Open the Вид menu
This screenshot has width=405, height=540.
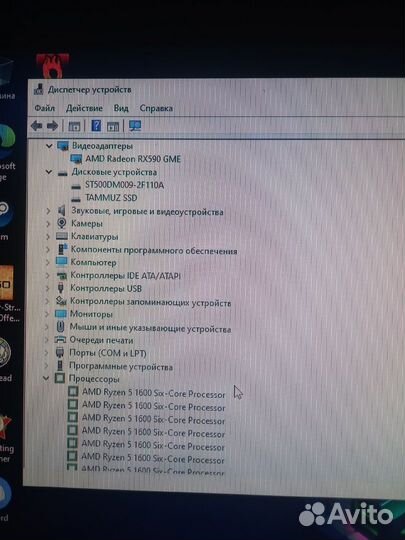coord(121,108)
